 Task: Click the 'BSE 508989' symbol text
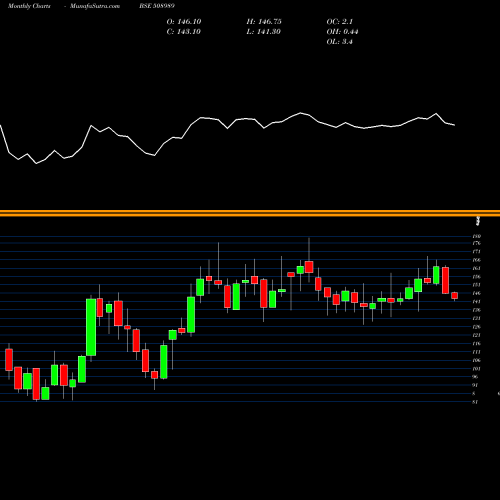point(157,6)
